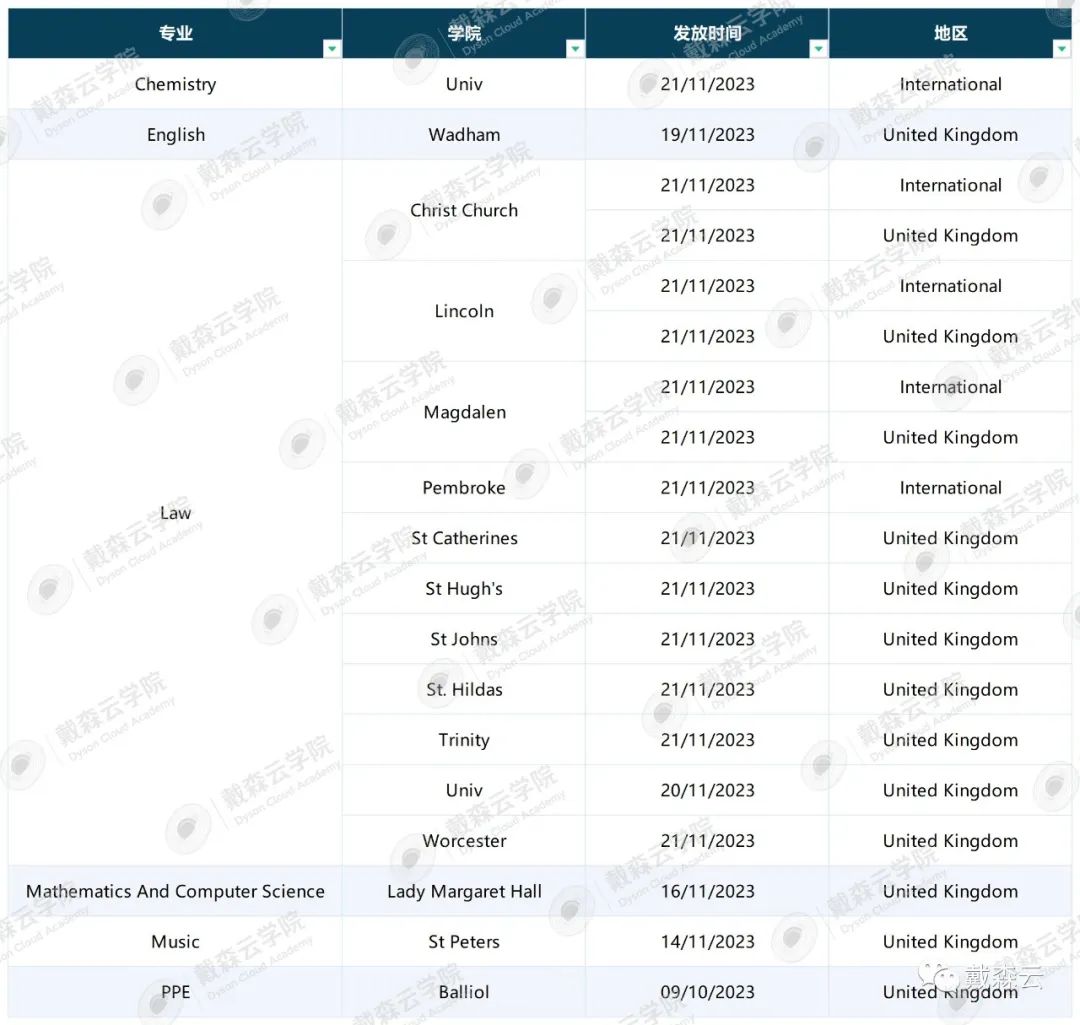Select the United Kingdom cell in the Lady Margaret Hall row
The image size is (1080, 1025).
tap(951, 891)
